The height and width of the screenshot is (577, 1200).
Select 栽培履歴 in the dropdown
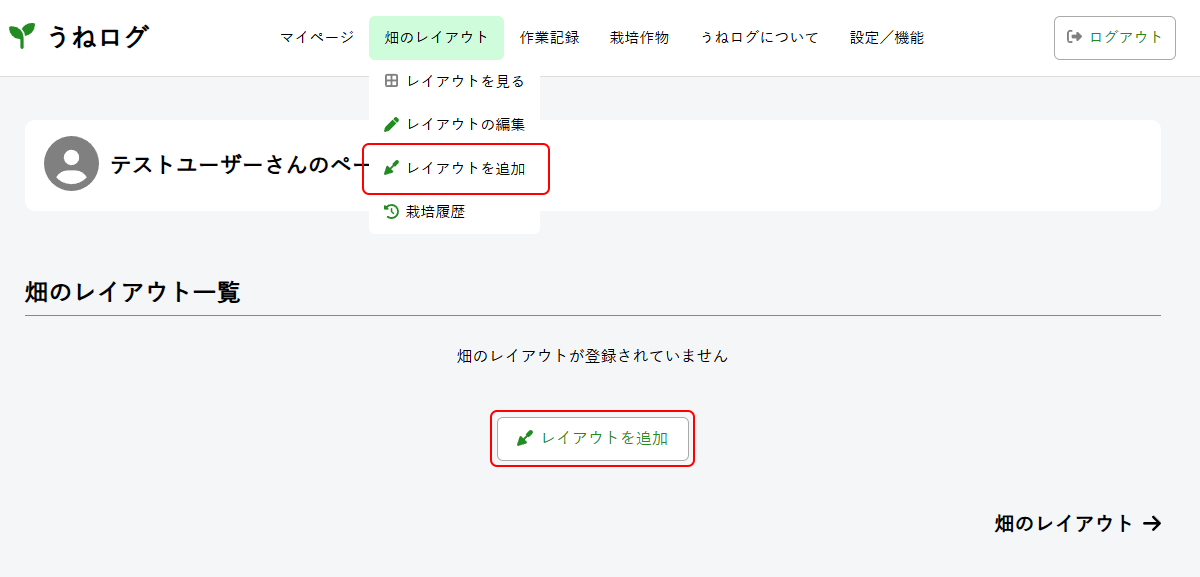[x=454, y=212]
